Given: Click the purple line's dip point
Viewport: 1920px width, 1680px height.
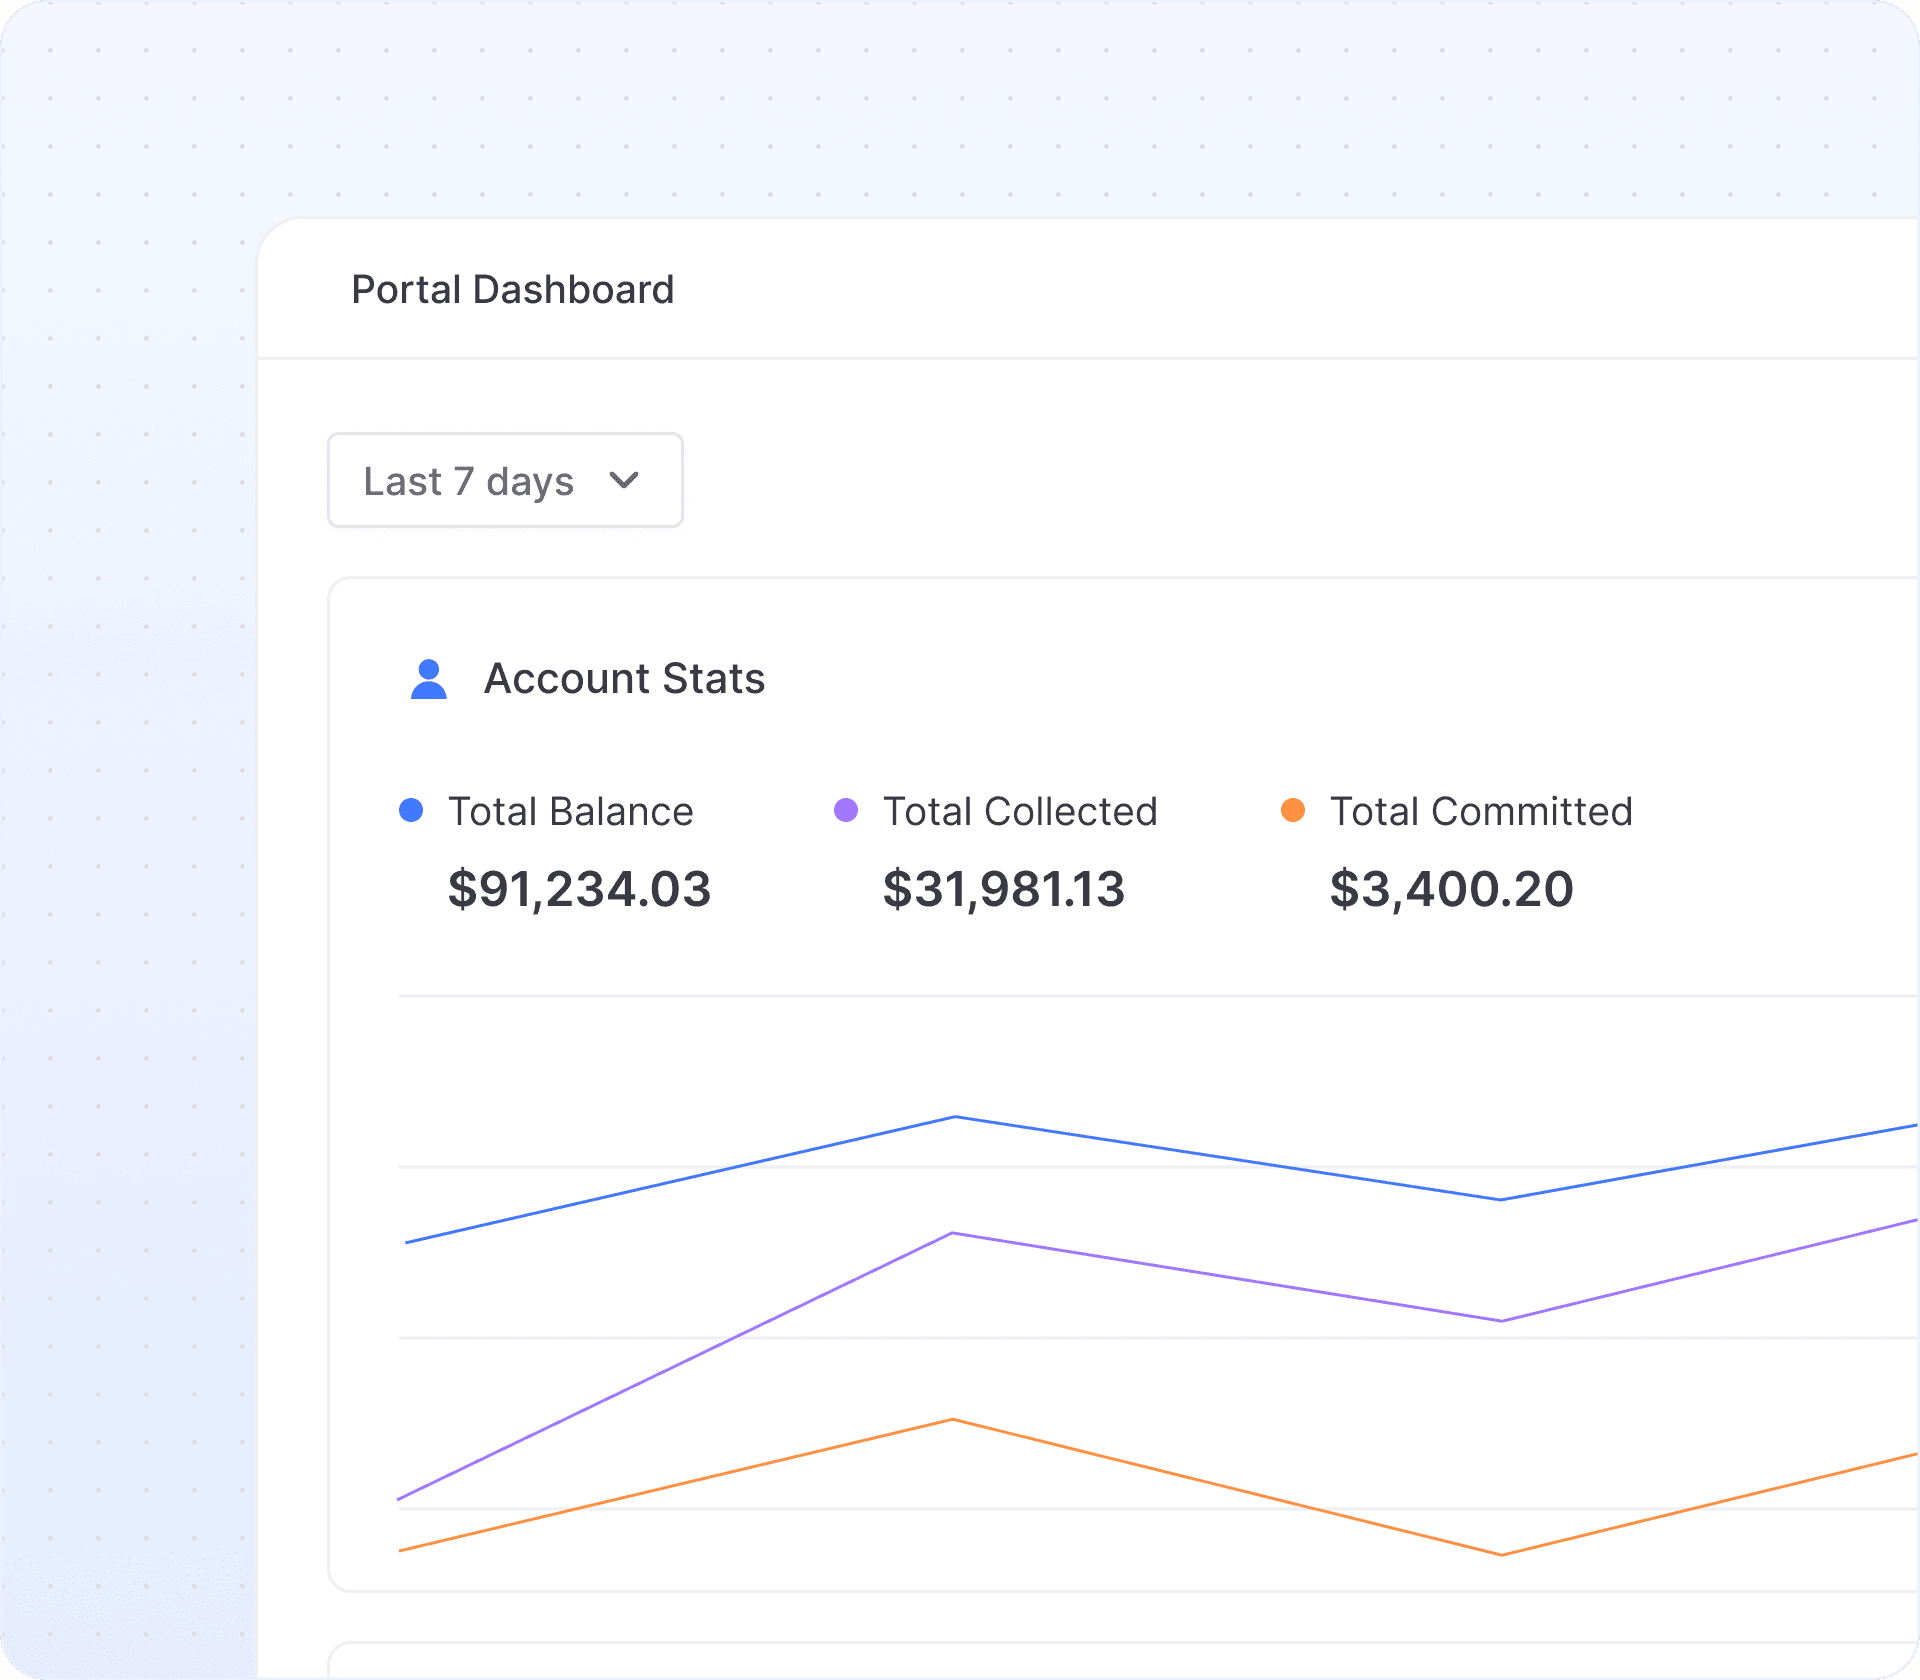Looking at the screenshot, I should [1501, 1321].
